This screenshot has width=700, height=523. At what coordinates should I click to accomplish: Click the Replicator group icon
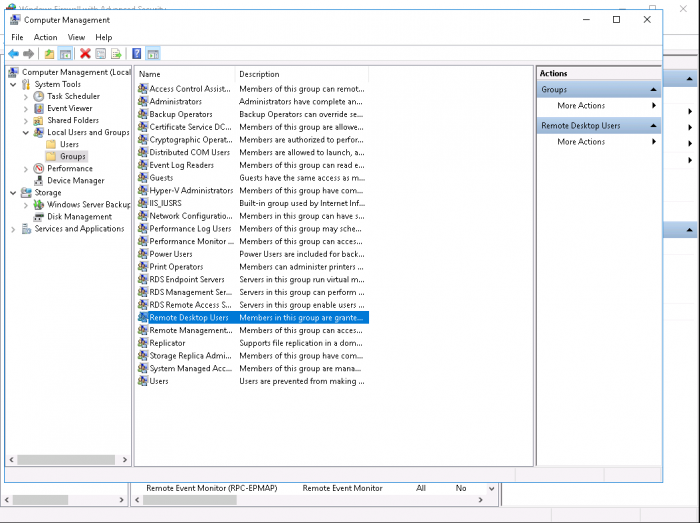(143, 343)
